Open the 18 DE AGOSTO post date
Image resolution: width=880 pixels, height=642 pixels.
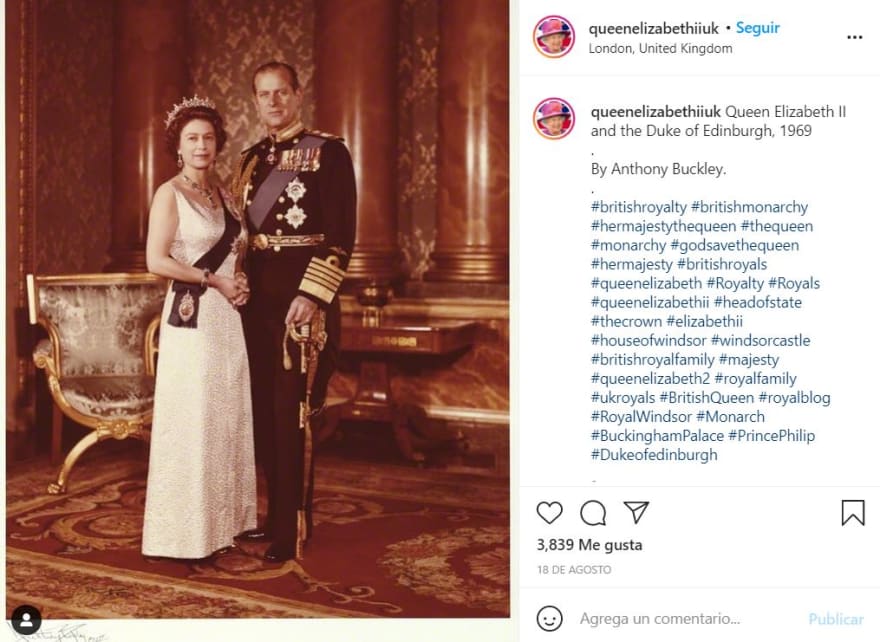point(574,570)
